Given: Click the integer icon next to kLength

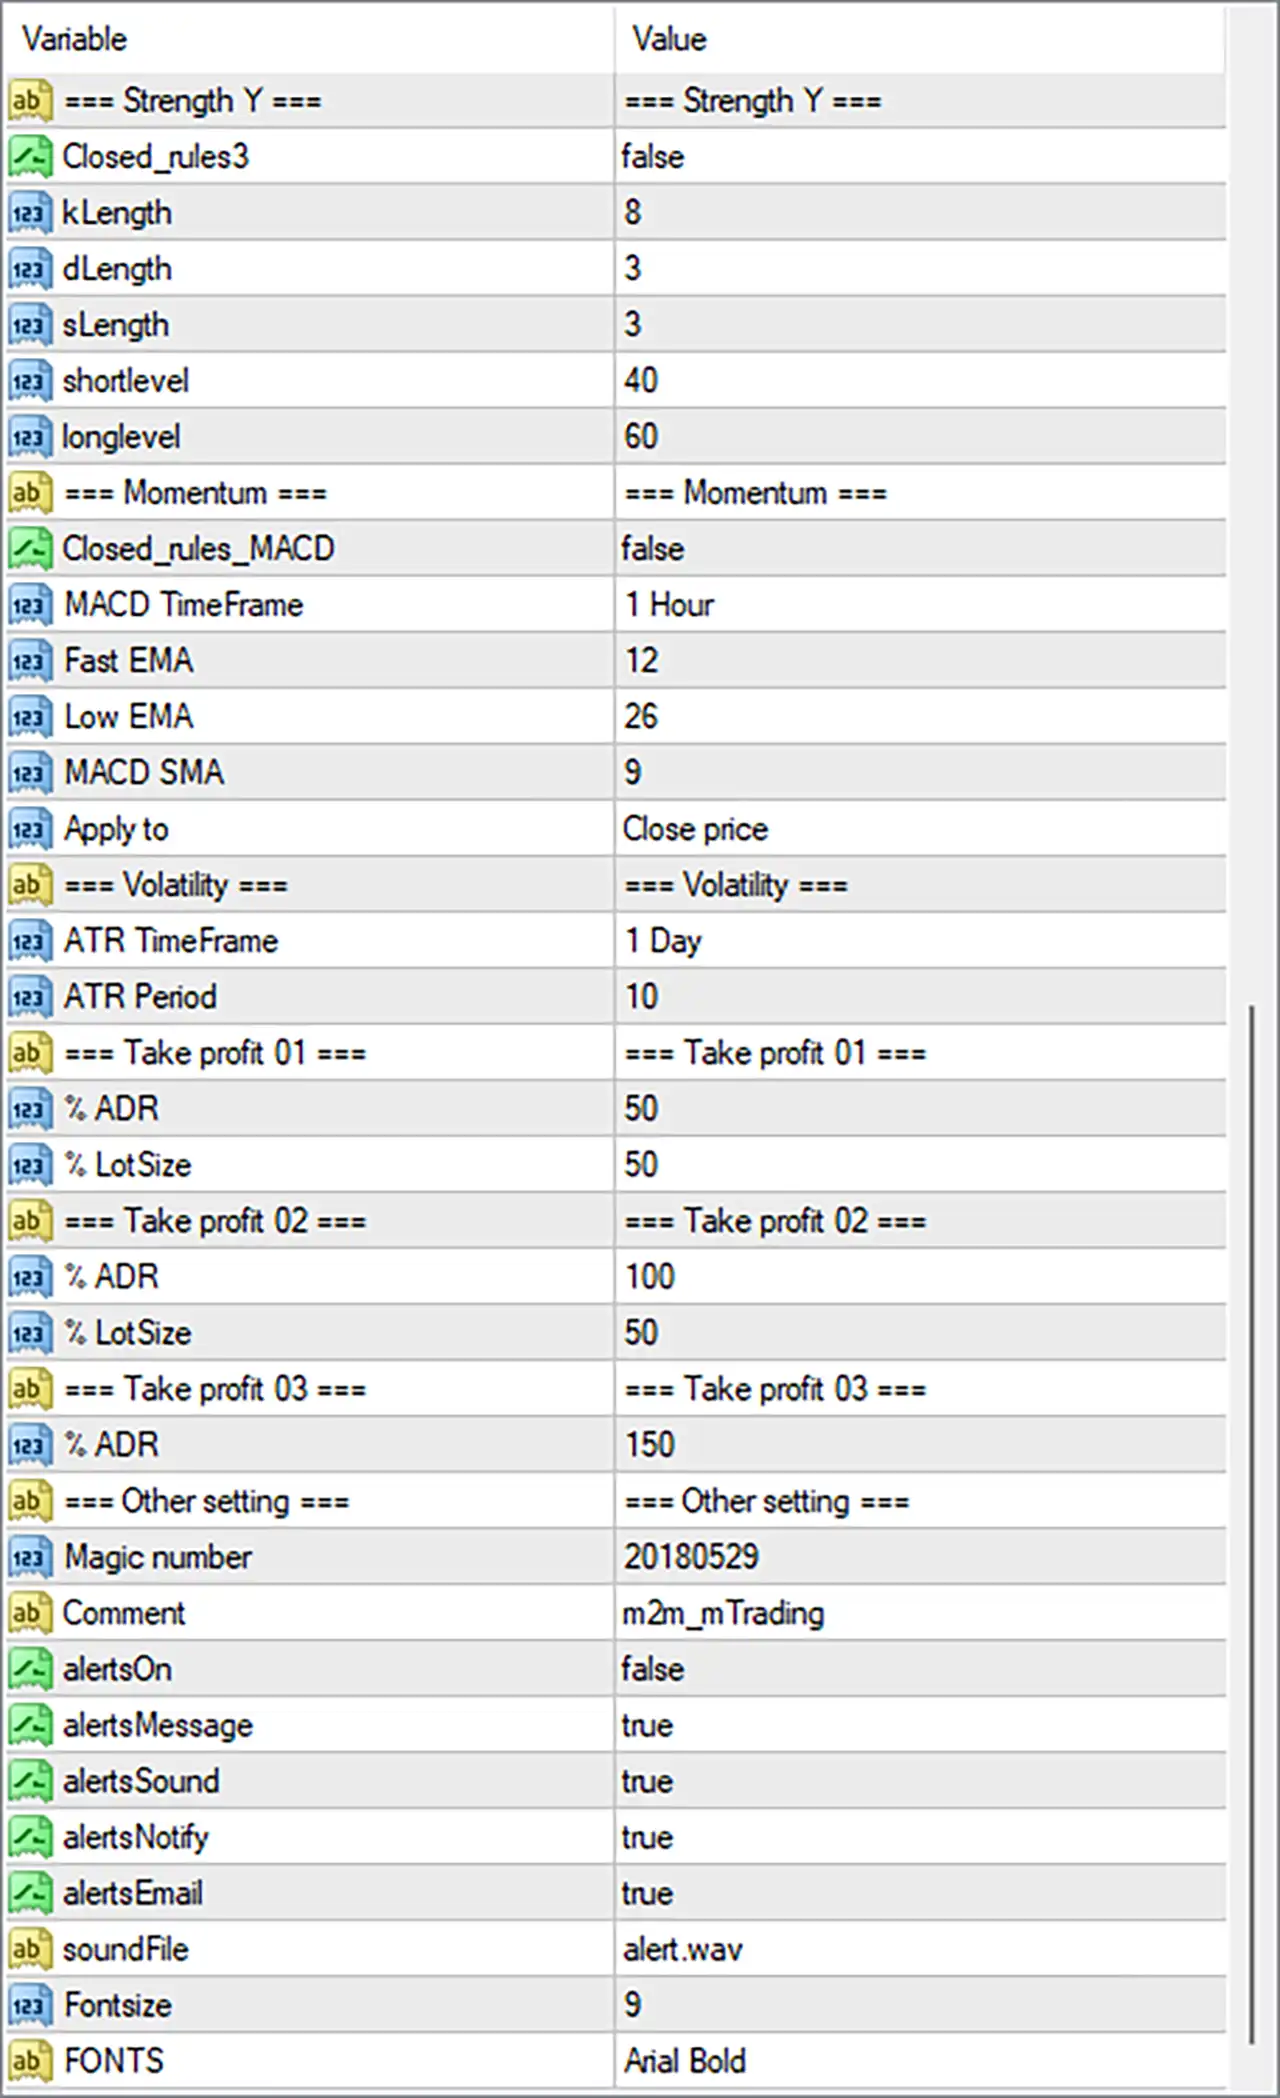Looking at the screenshot, I should 30,213.
